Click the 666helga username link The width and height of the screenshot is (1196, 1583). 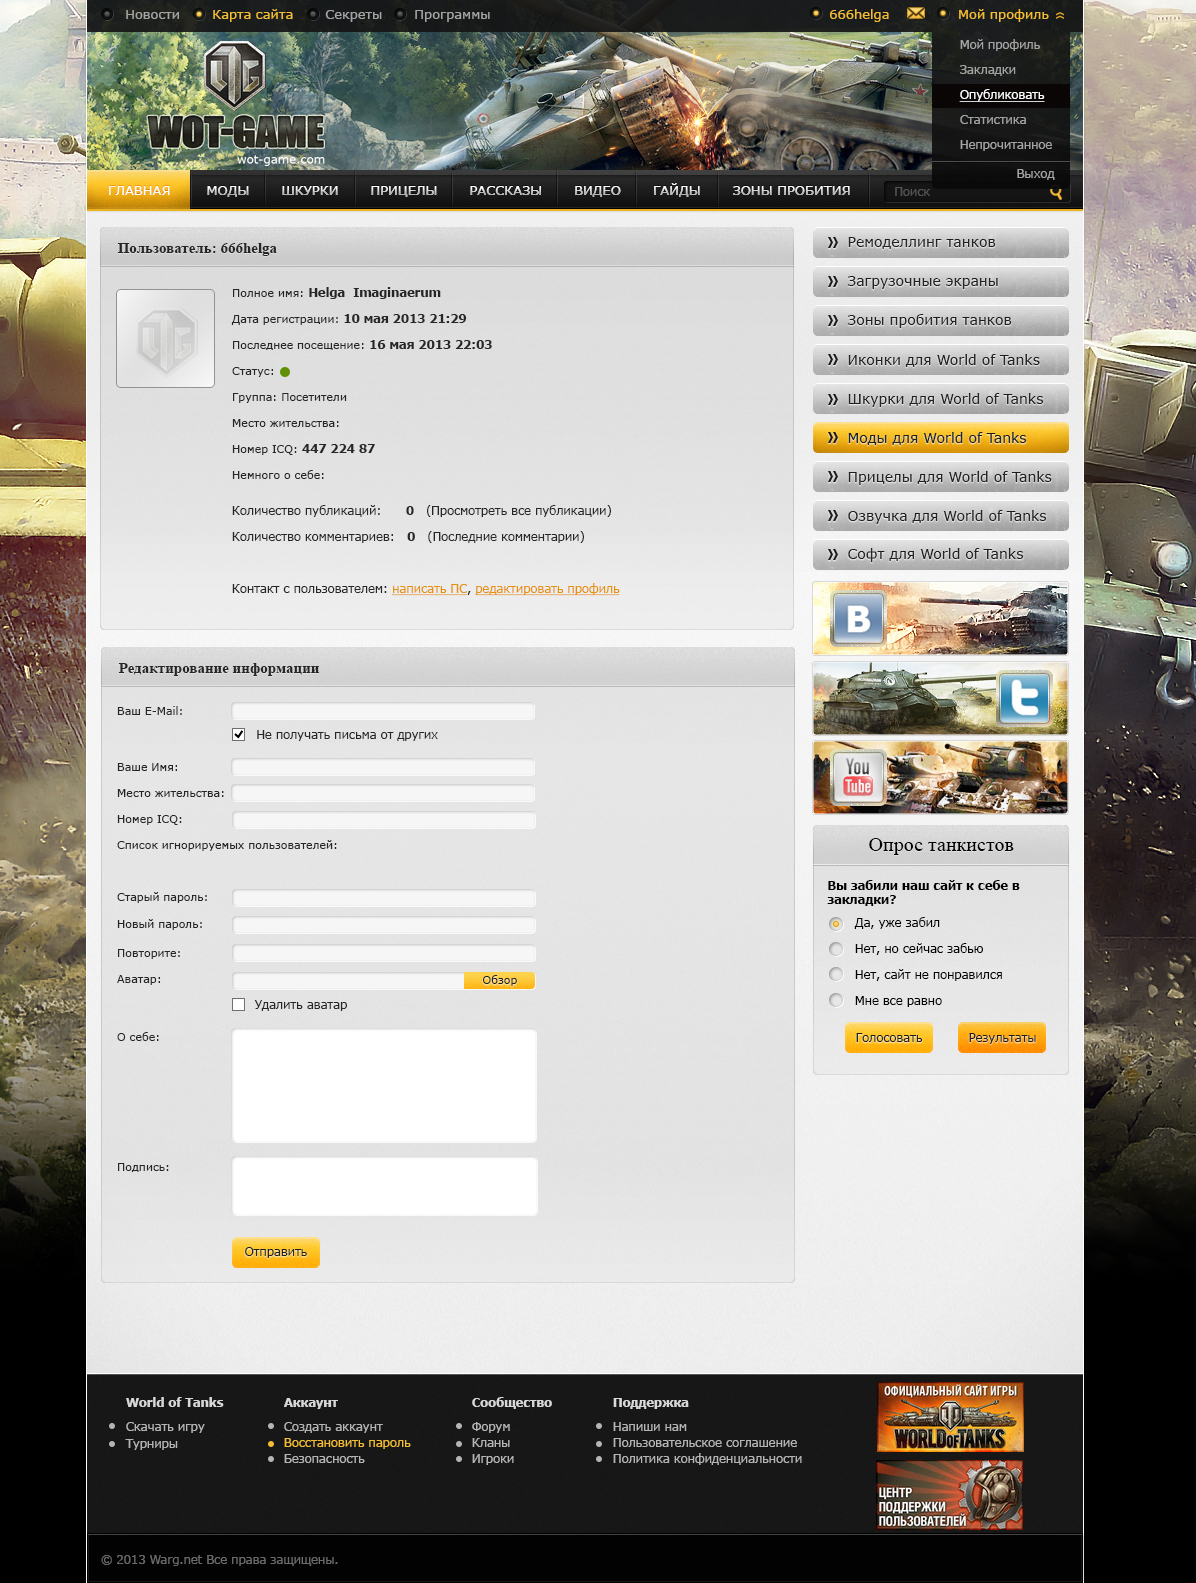coord(859,14)
